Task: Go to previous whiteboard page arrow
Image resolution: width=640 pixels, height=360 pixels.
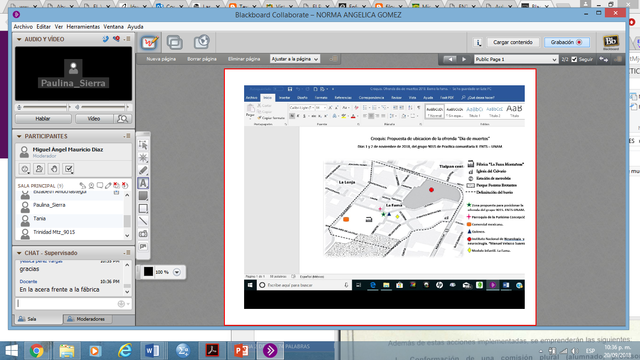Action: 450,59
